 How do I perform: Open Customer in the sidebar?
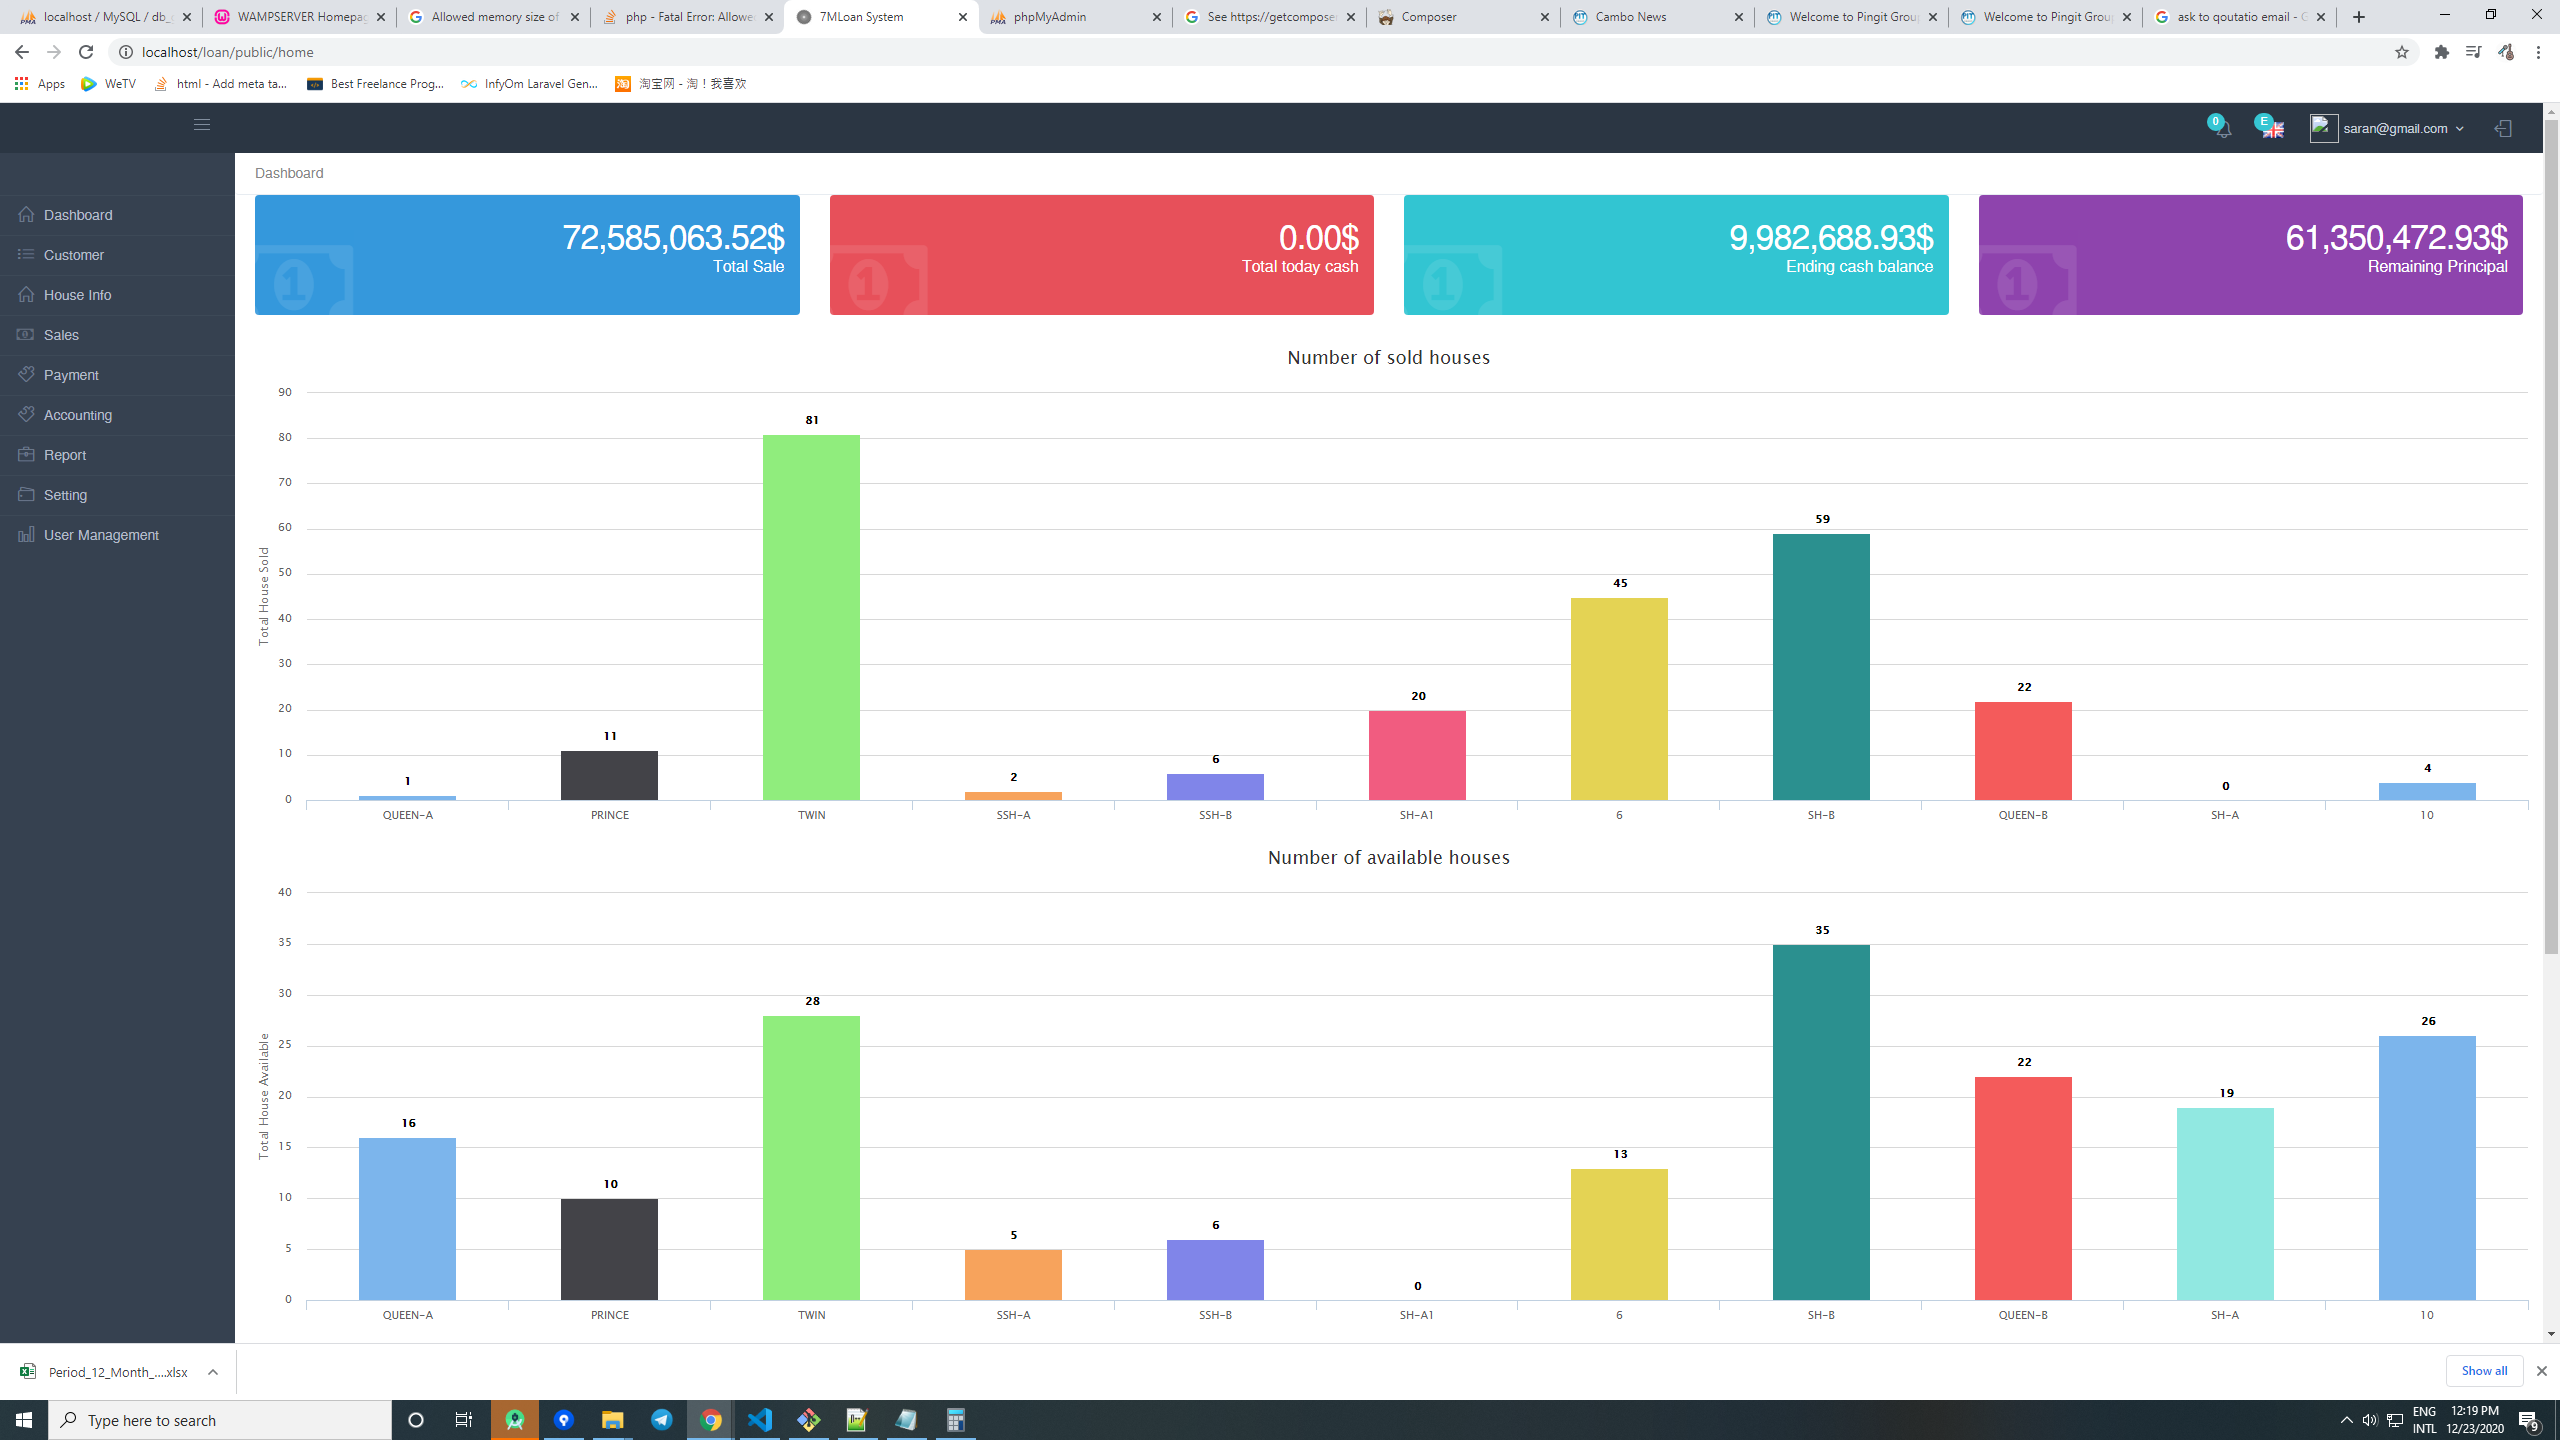(x=74, y=255)
